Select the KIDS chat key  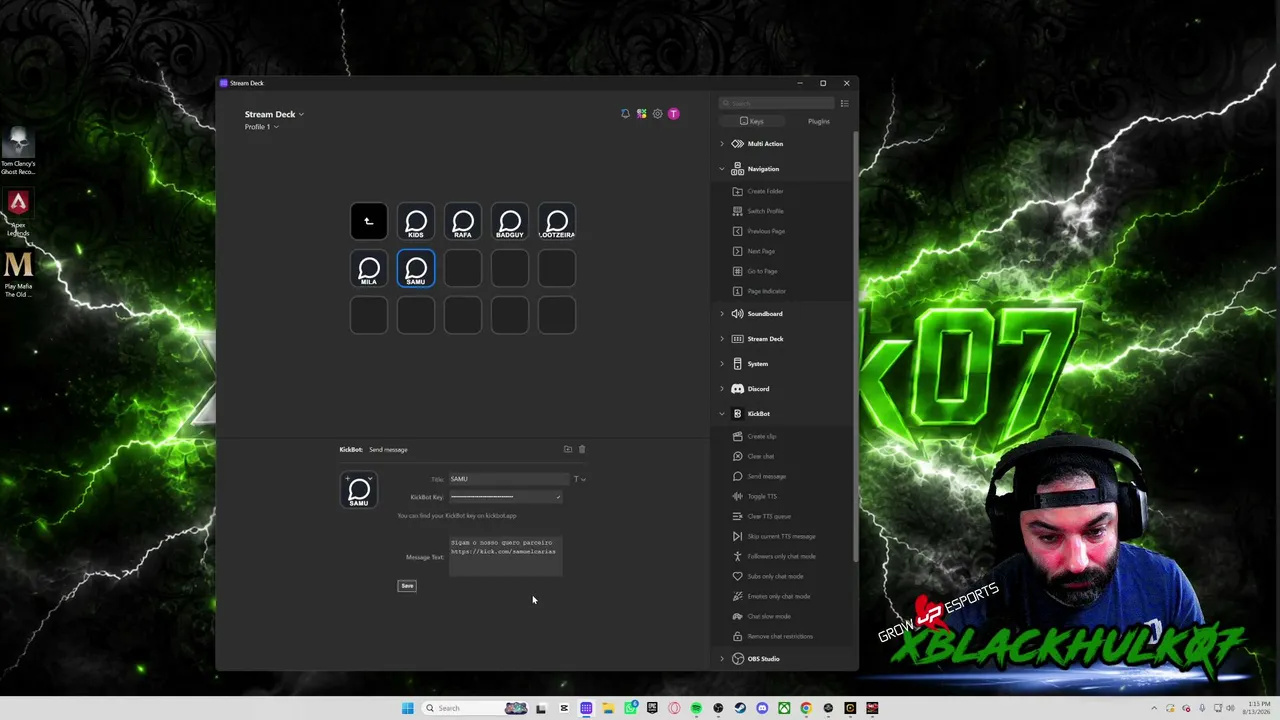[416, 222]
